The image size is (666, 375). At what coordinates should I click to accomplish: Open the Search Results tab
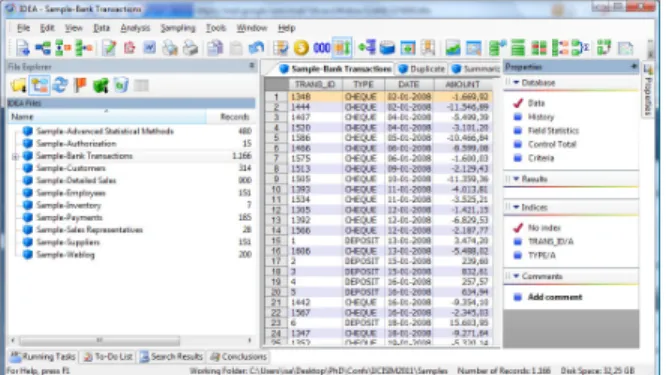(171, 357)
